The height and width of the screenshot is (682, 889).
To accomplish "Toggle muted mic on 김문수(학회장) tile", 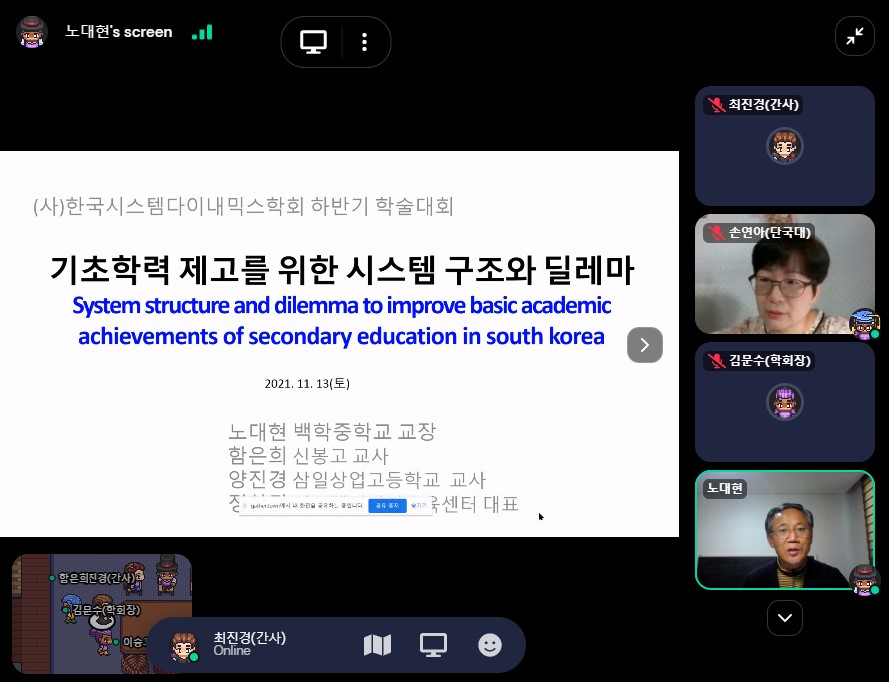I will pos(716,361).
